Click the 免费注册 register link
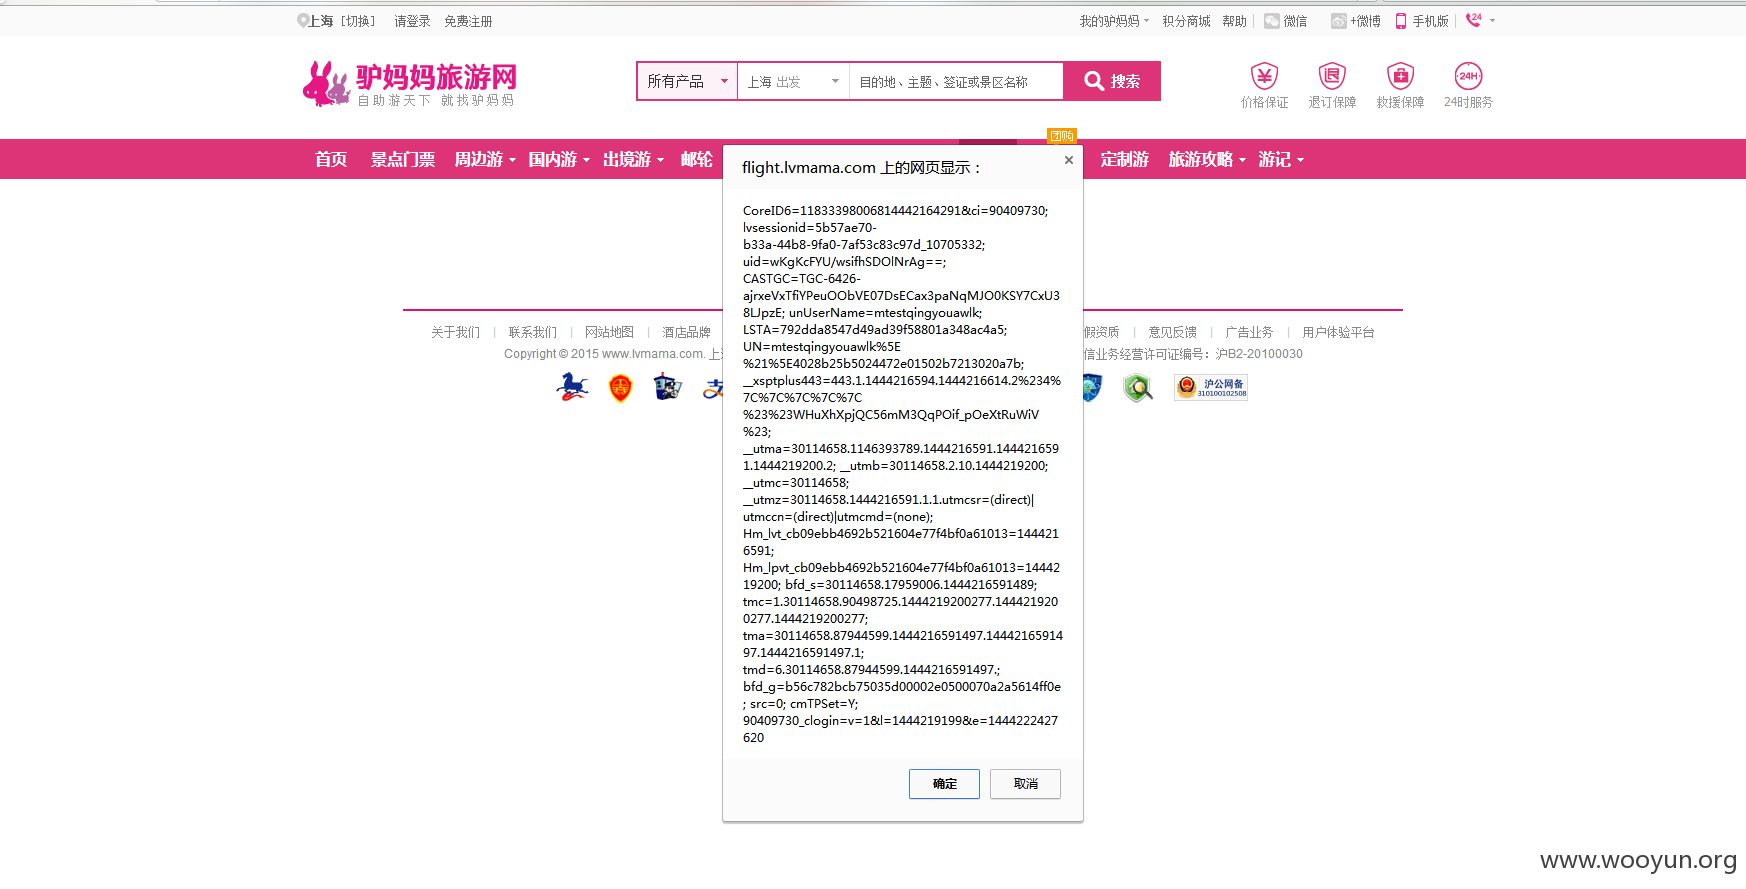This screenshot has width=1746, height=889. pyautogui.click(x=468, y=21)
